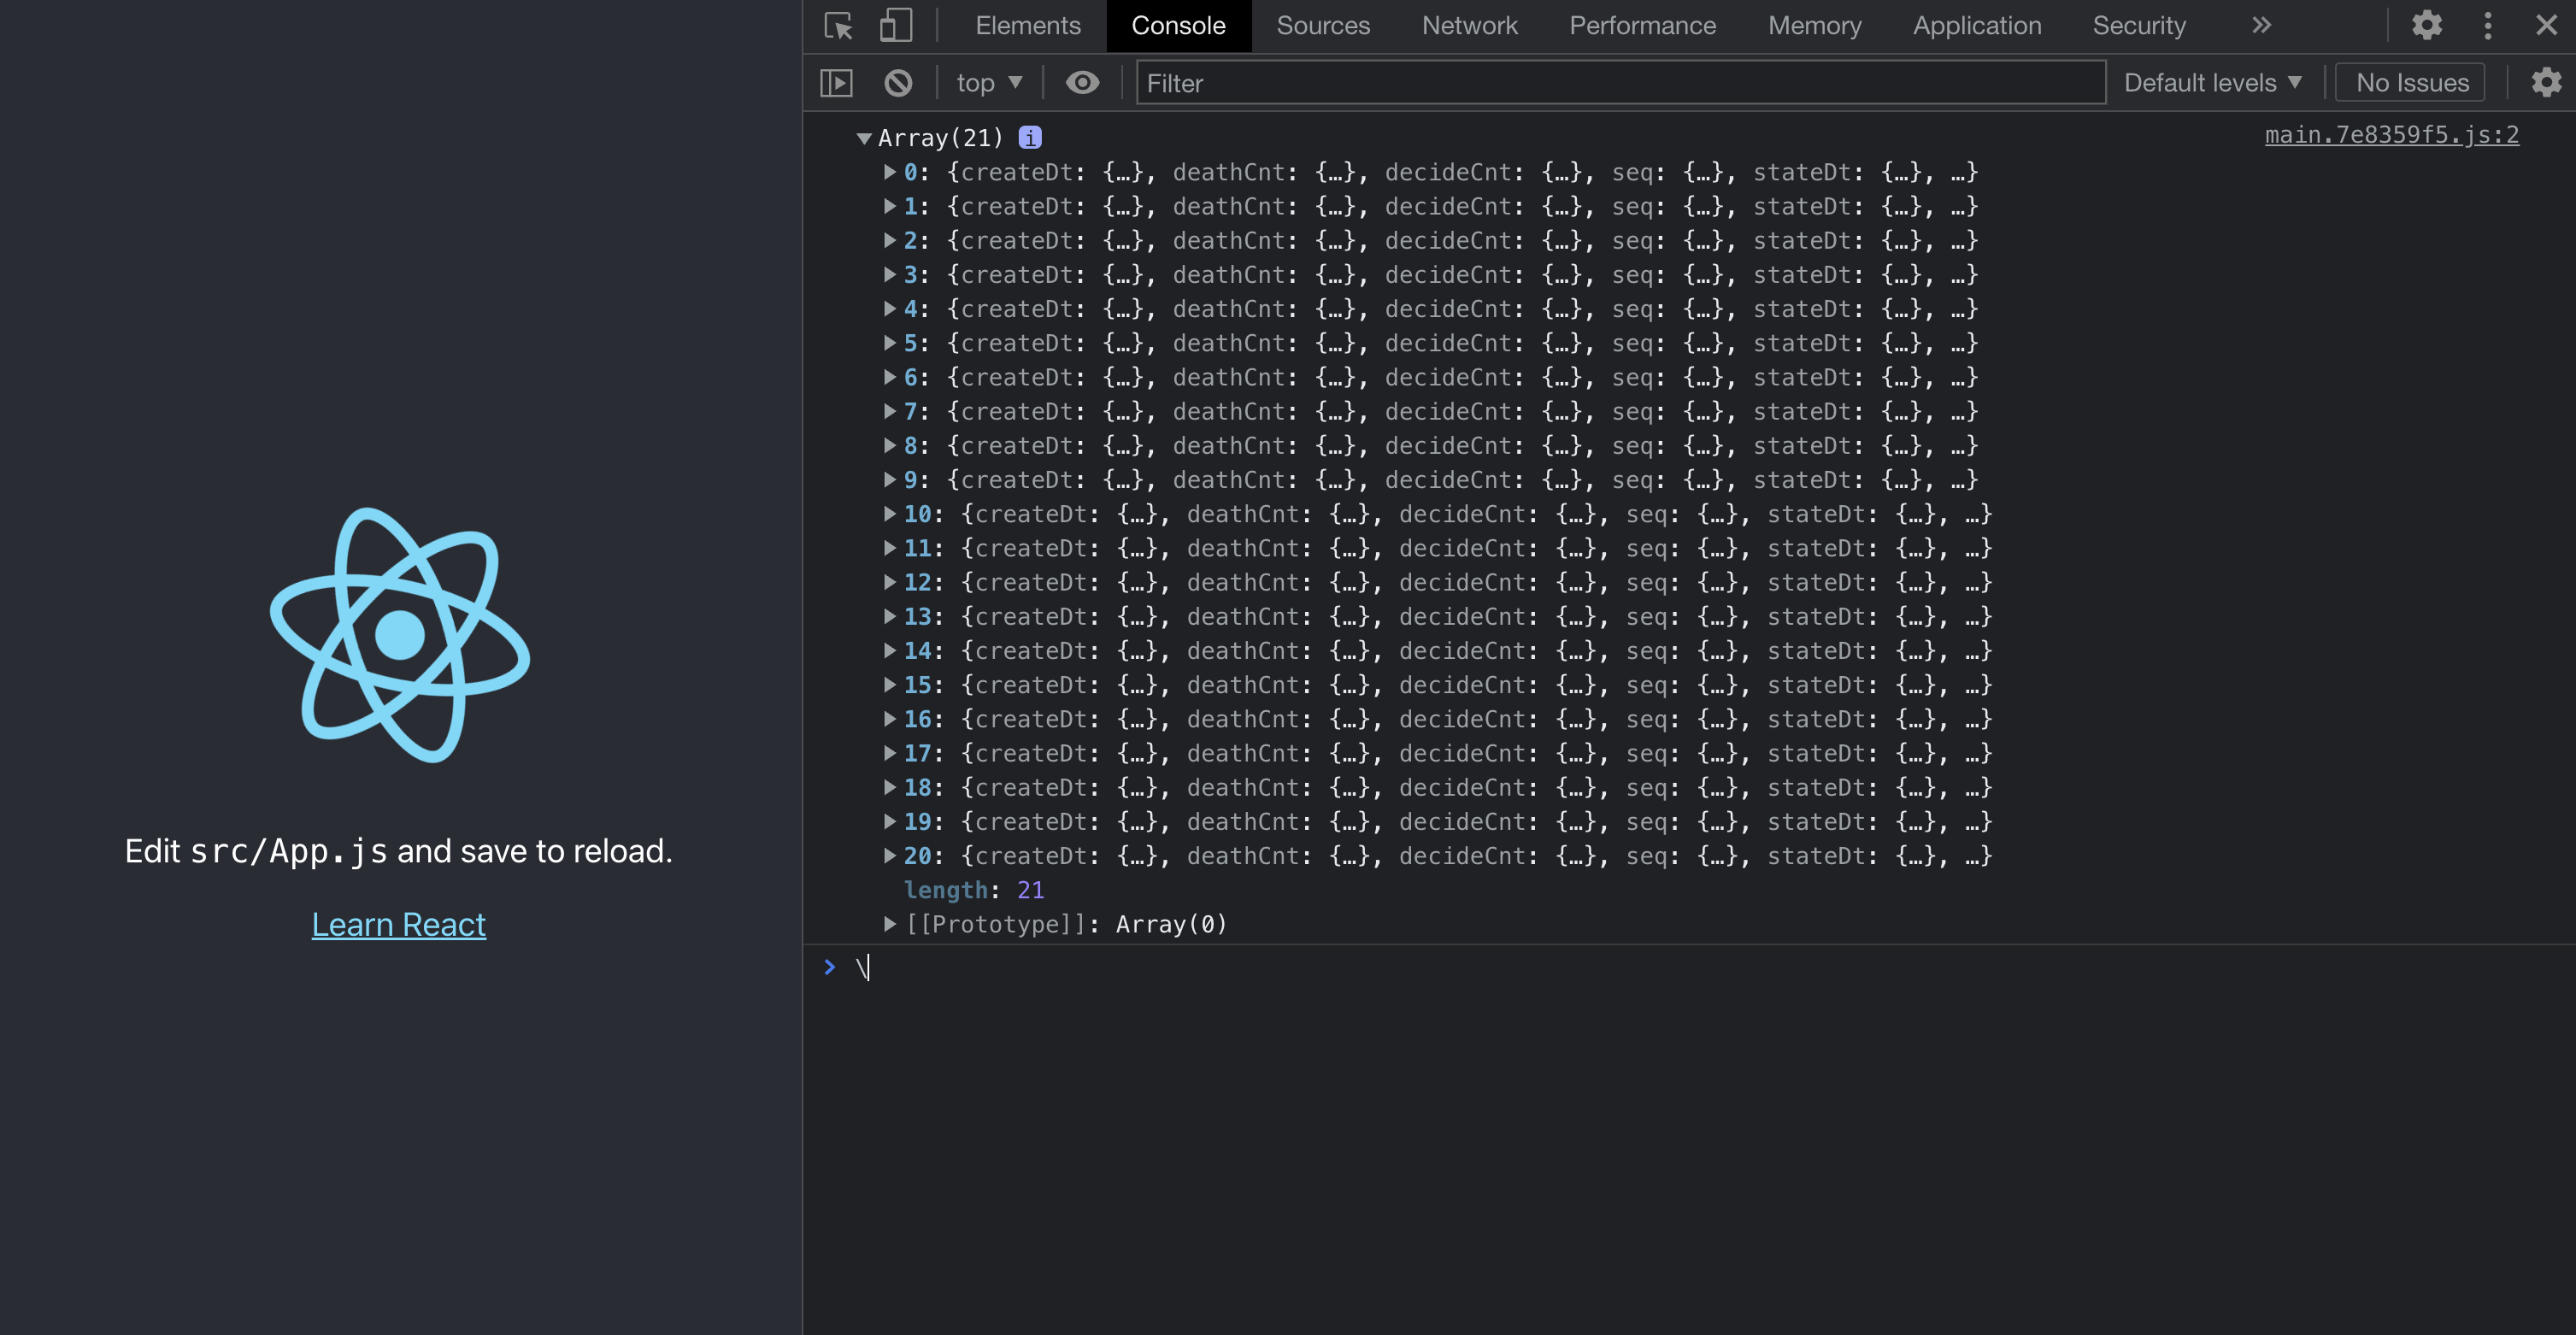Show more DevTools tabs via chevrons

[2262, 25]
